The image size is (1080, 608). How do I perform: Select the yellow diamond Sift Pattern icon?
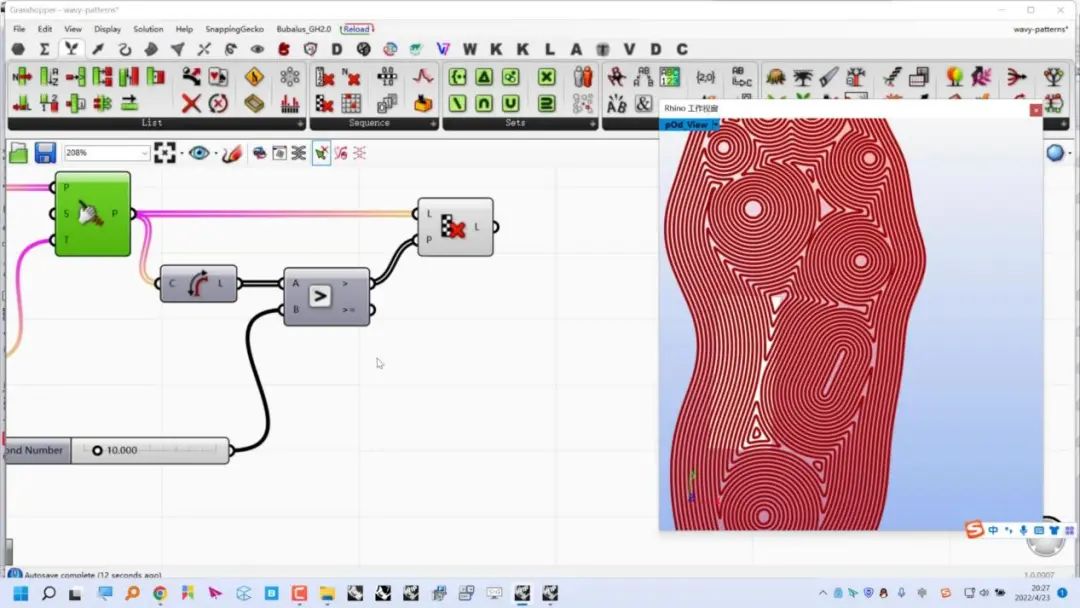pyautogui.click(x=254, y=76)
